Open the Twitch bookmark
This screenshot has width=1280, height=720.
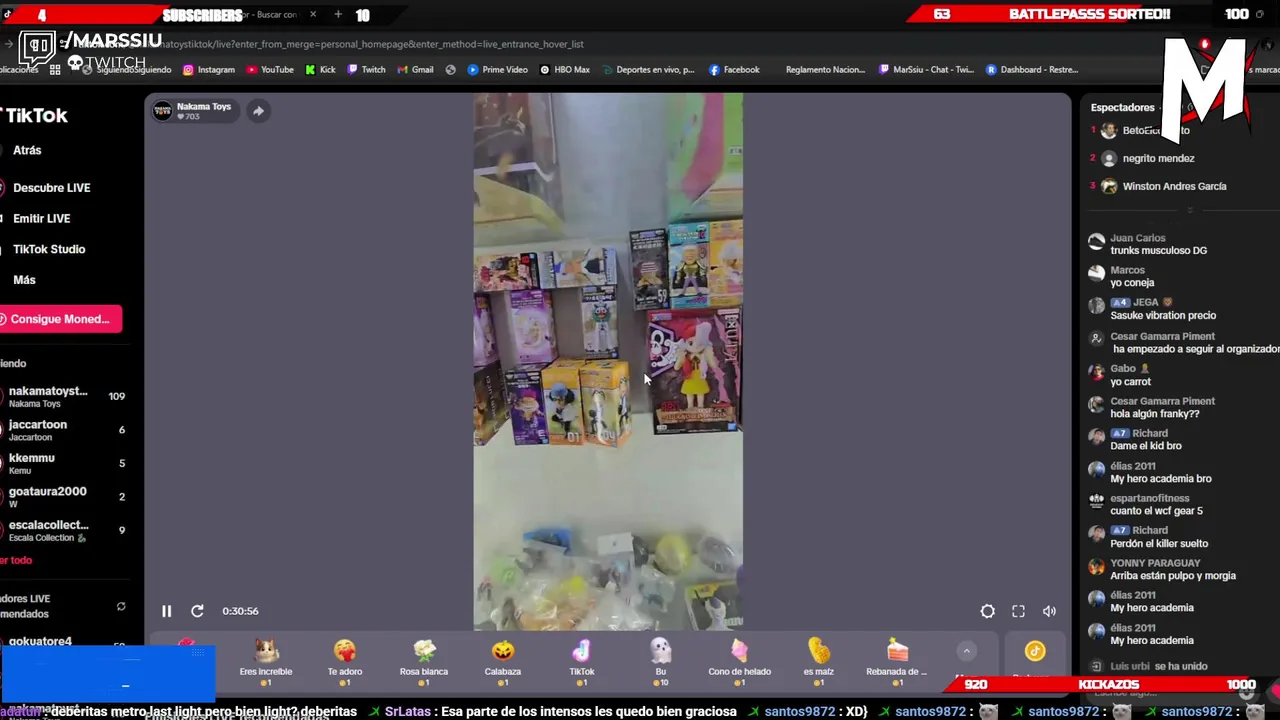click(366, 70)
